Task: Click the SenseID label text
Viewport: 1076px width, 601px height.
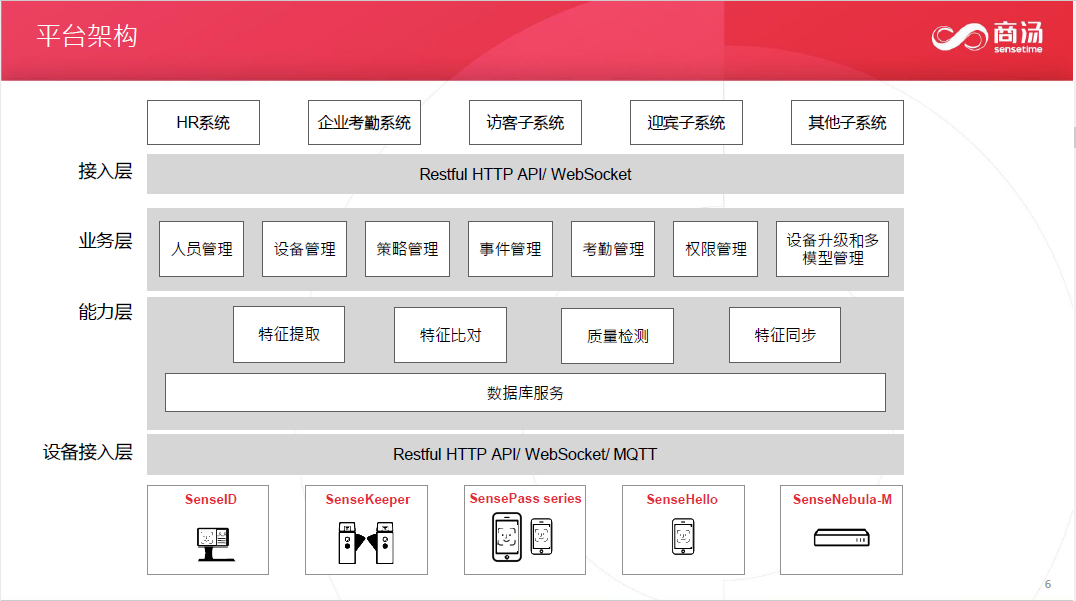Action: tap(211, 499)
